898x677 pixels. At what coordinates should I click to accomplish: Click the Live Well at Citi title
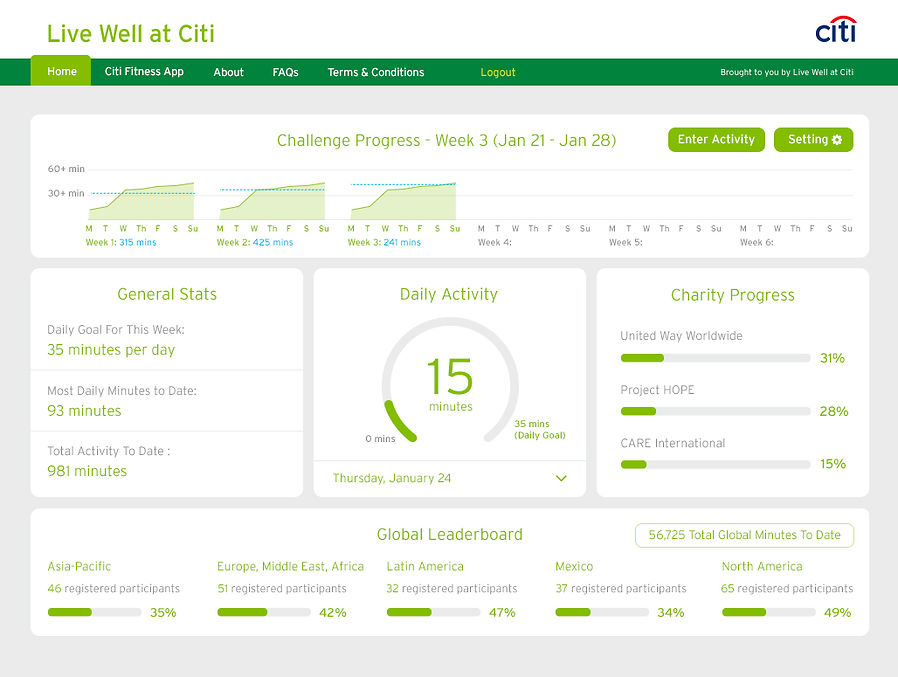coord(131,34)
